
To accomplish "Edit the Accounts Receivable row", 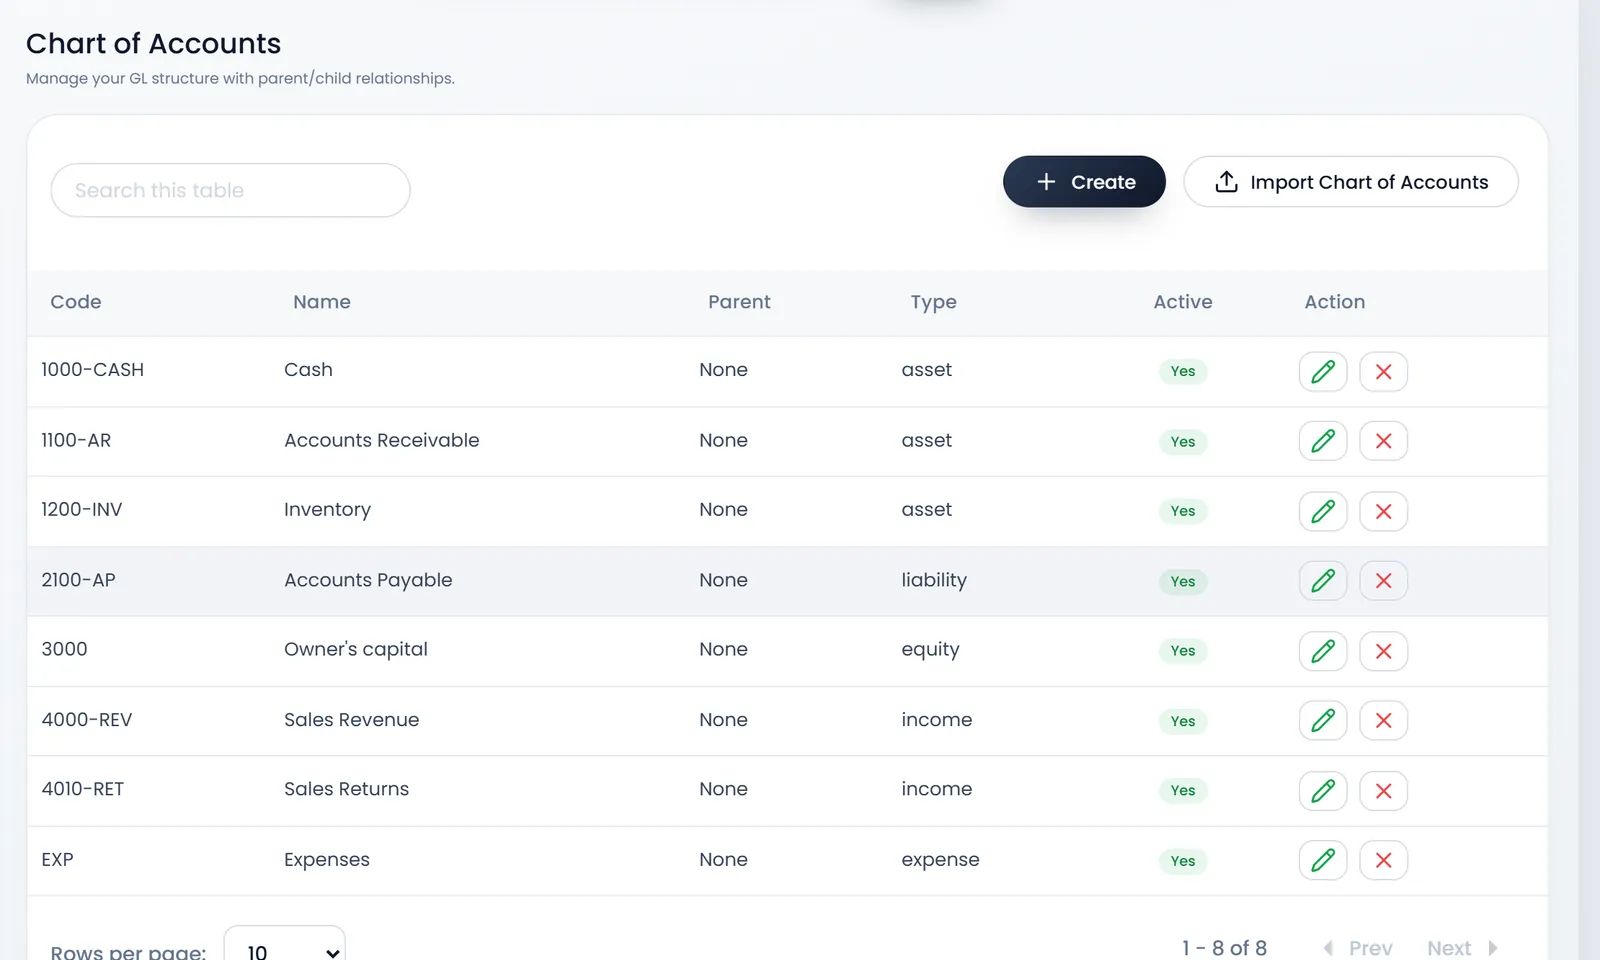I will tap(1323, 441).
